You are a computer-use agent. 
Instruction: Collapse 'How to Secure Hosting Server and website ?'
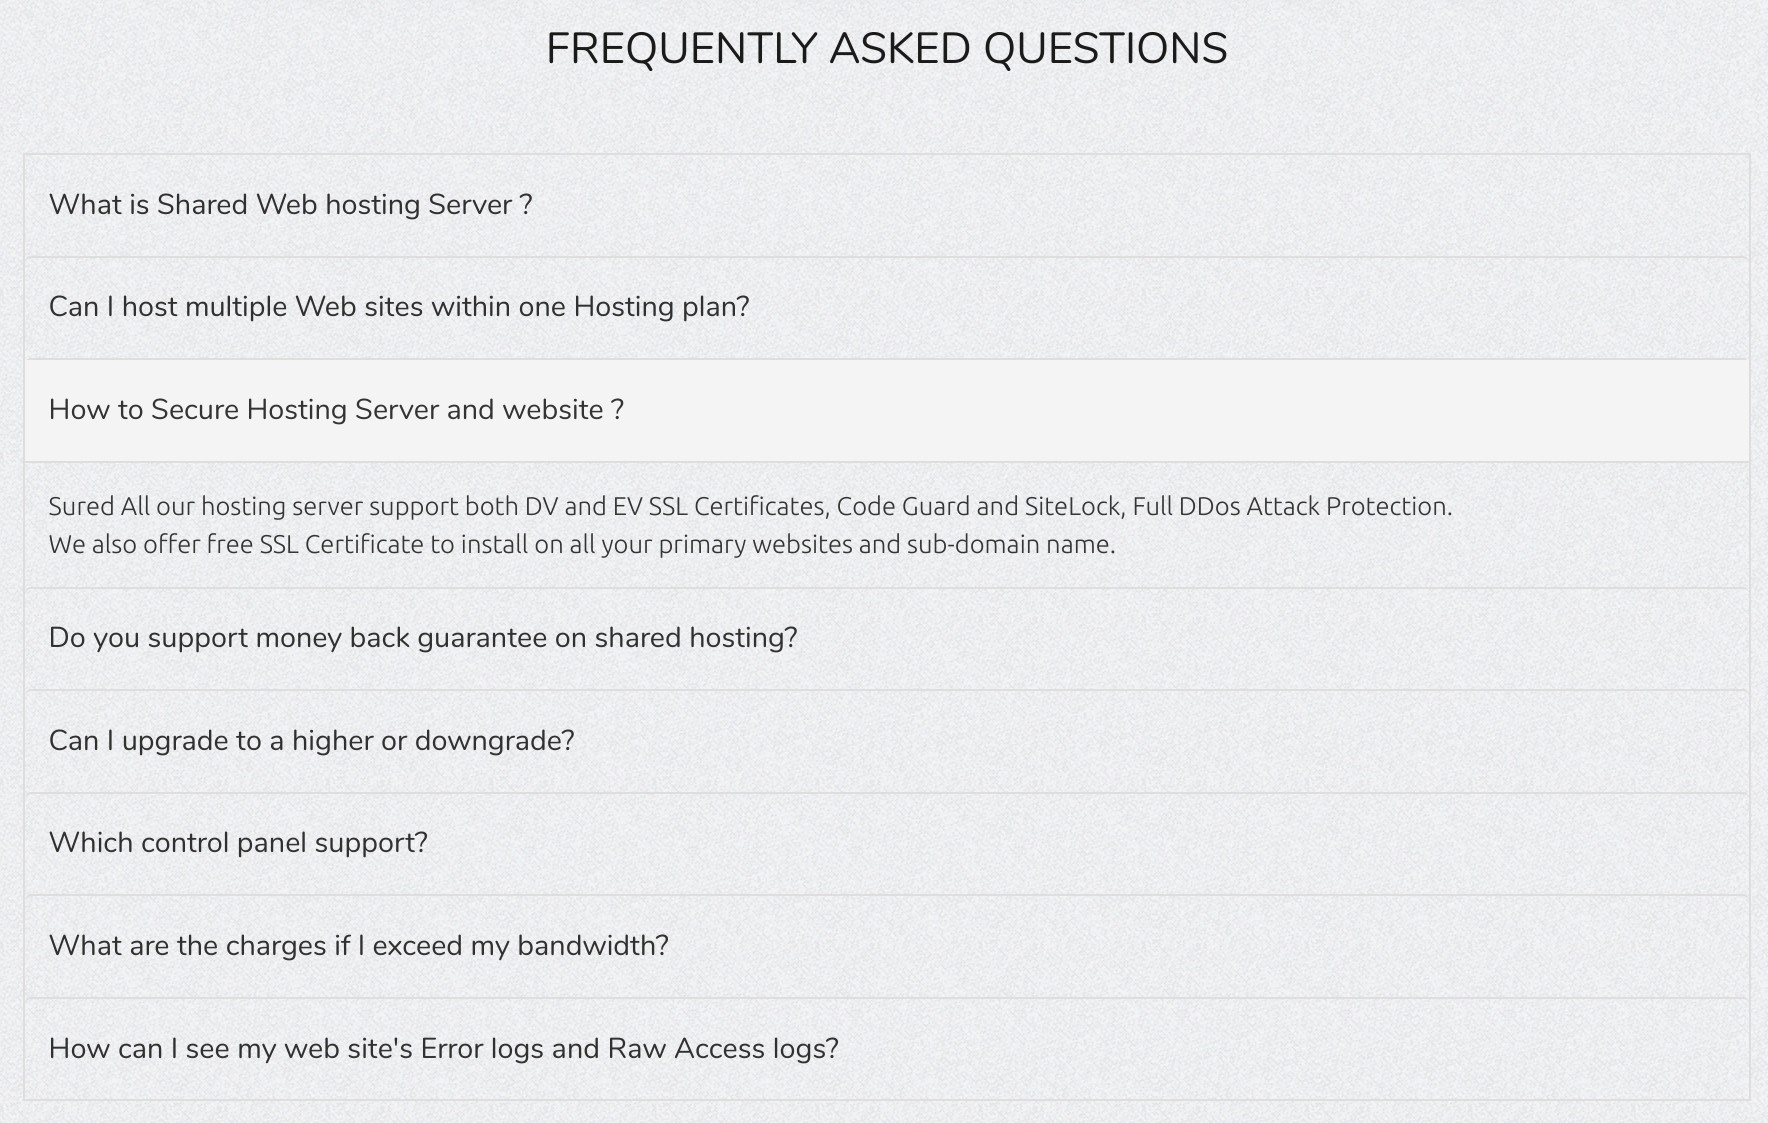point(887,410)
